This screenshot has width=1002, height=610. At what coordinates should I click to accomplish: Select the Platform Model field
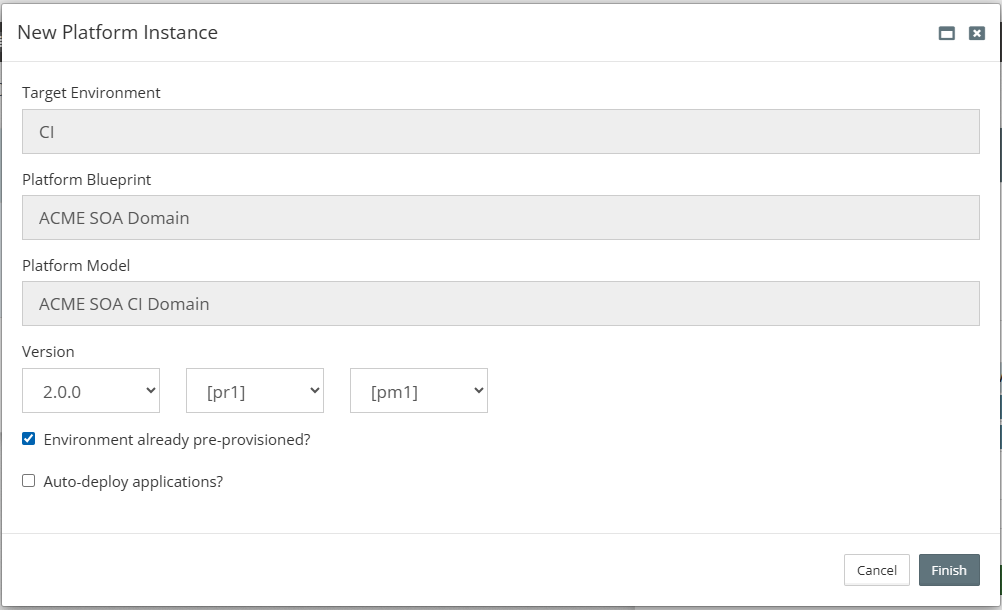tap(501, 303)
